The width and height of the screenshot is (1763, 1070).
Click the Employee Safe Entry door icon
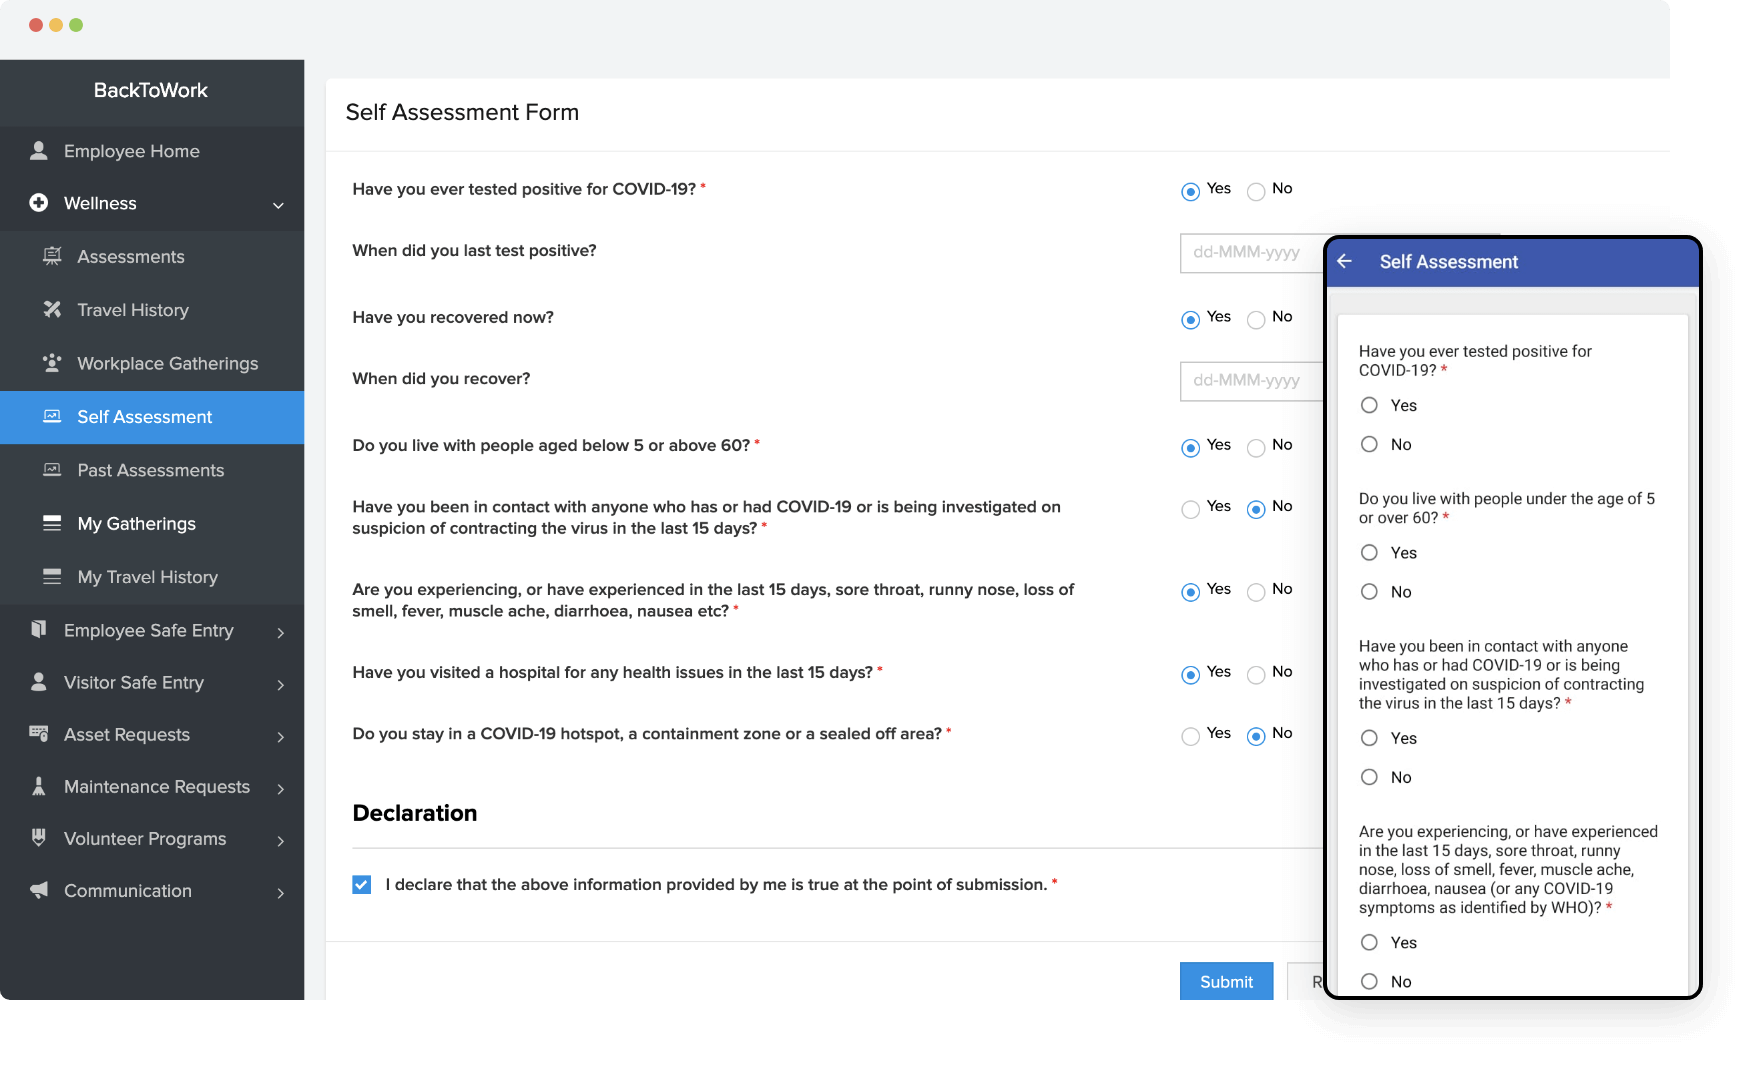click(x=39, y=629)
